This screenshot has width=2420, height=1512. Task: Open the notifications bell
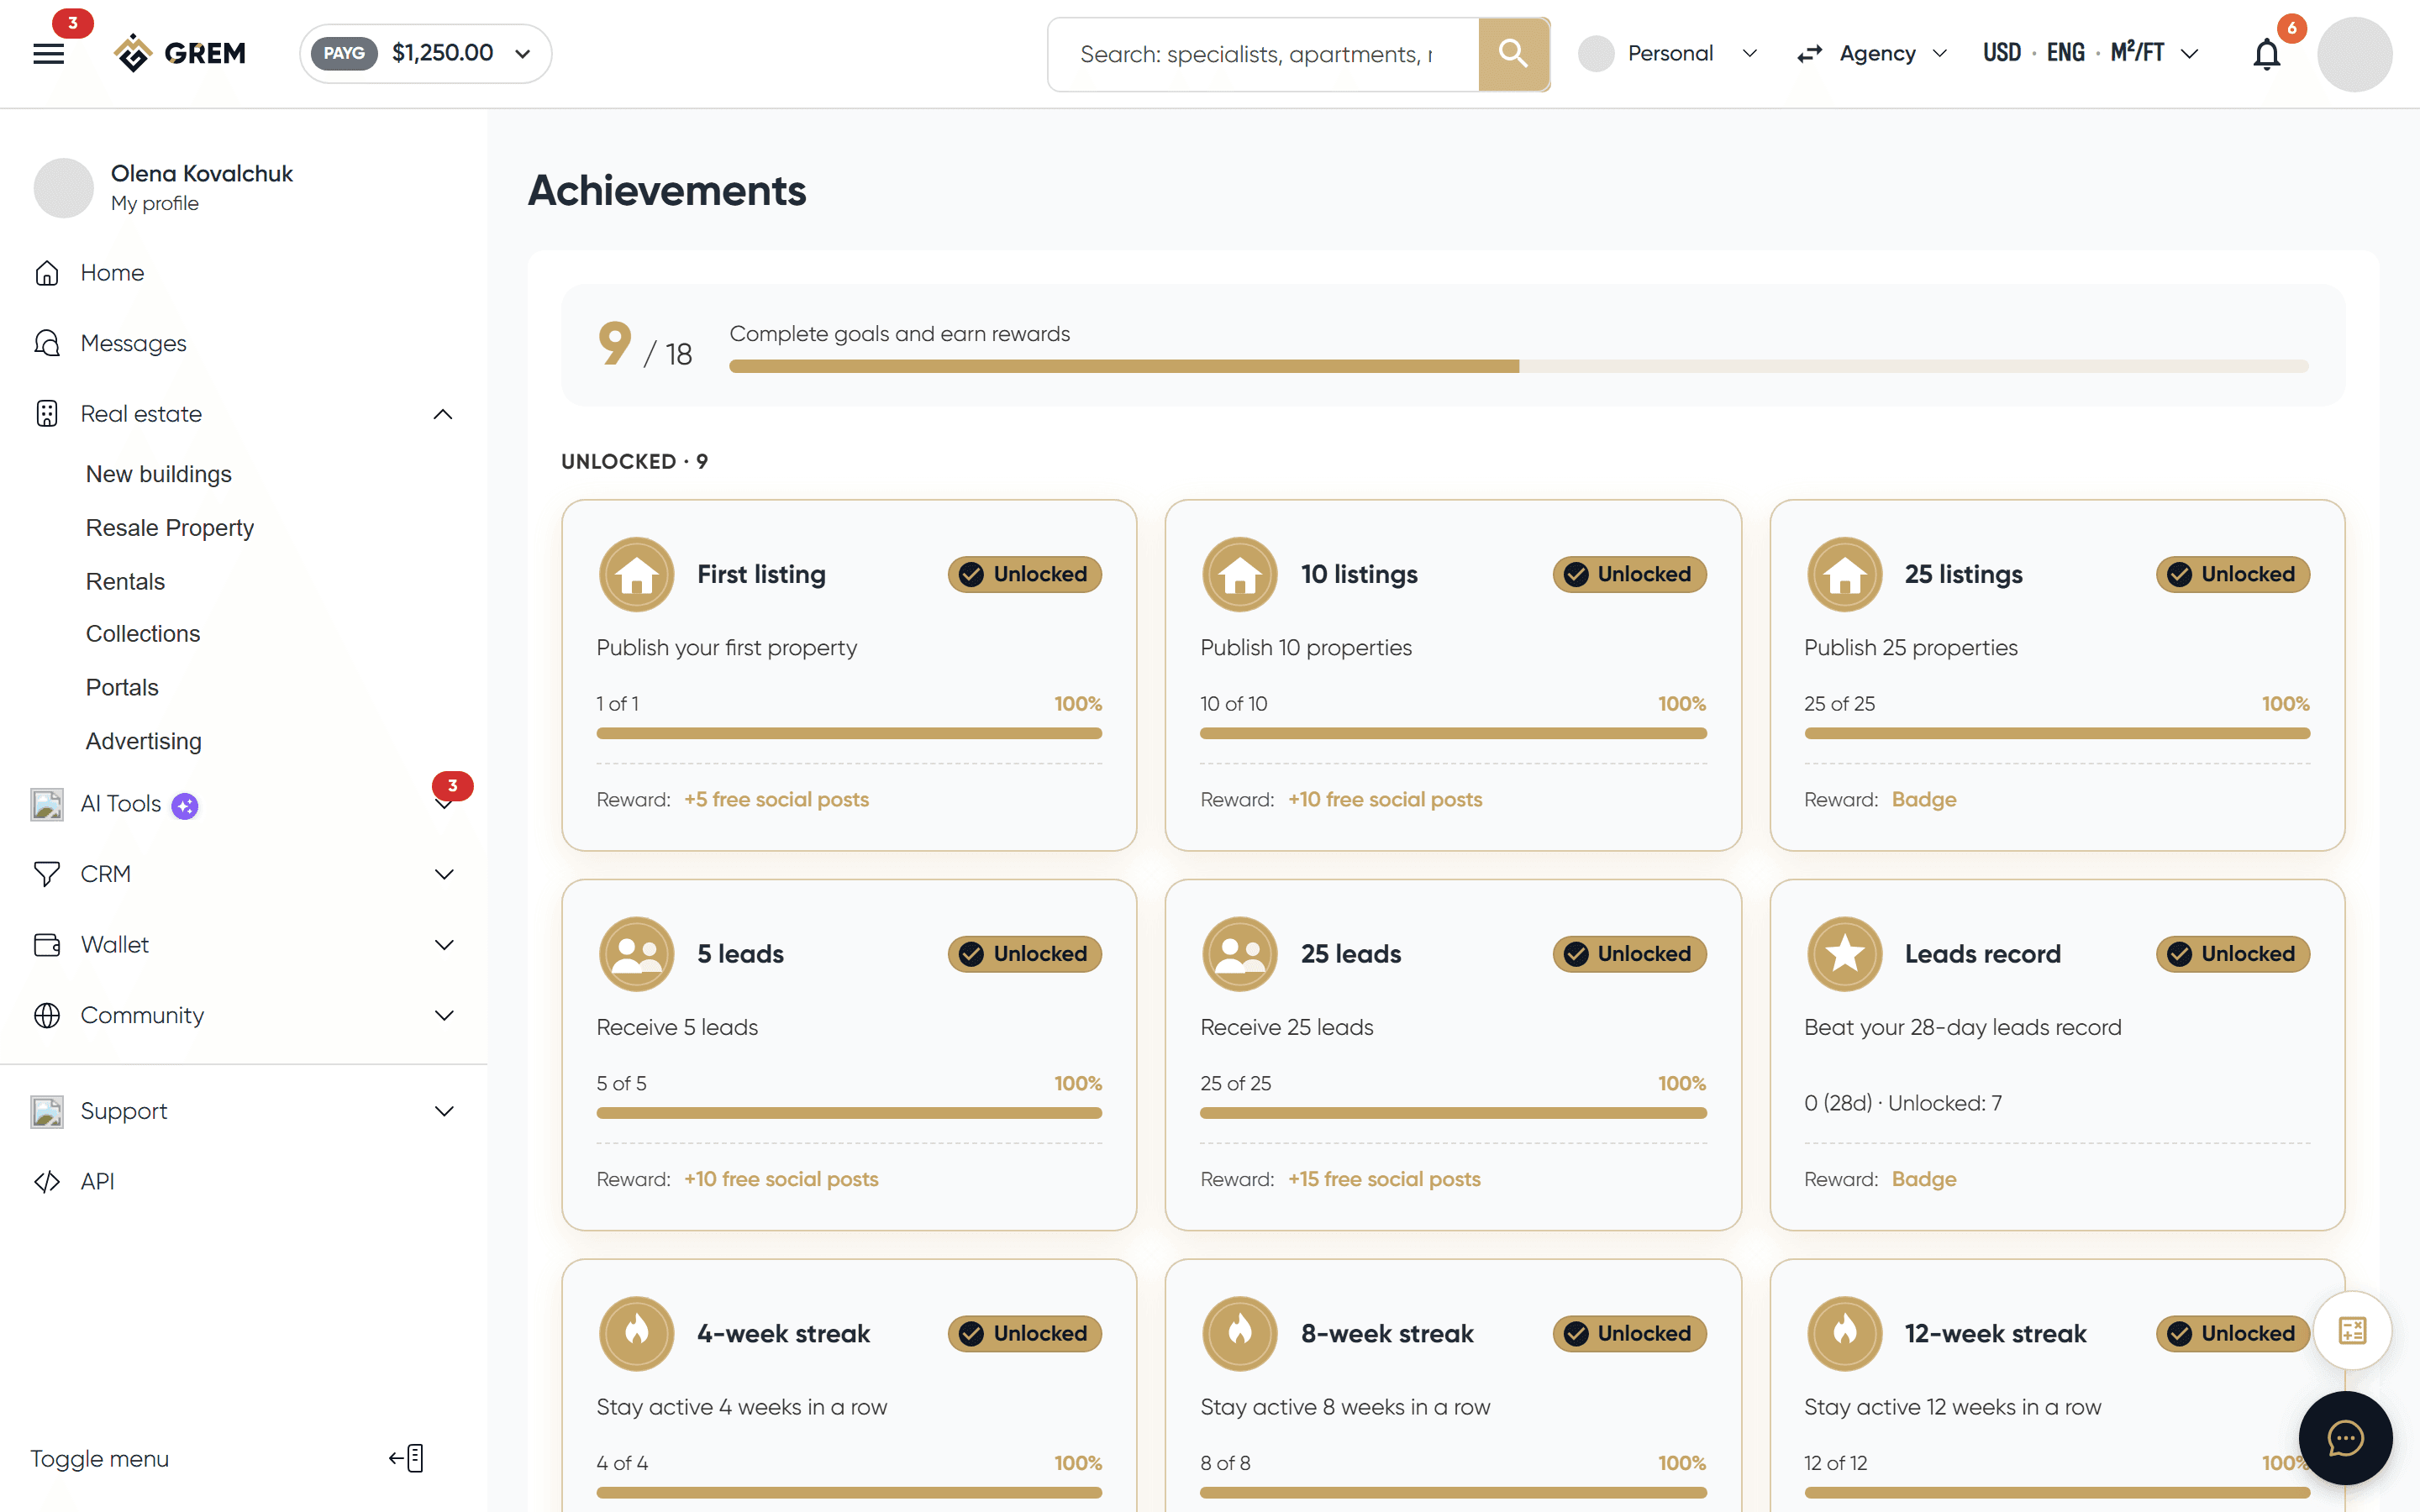(2266, 54)
